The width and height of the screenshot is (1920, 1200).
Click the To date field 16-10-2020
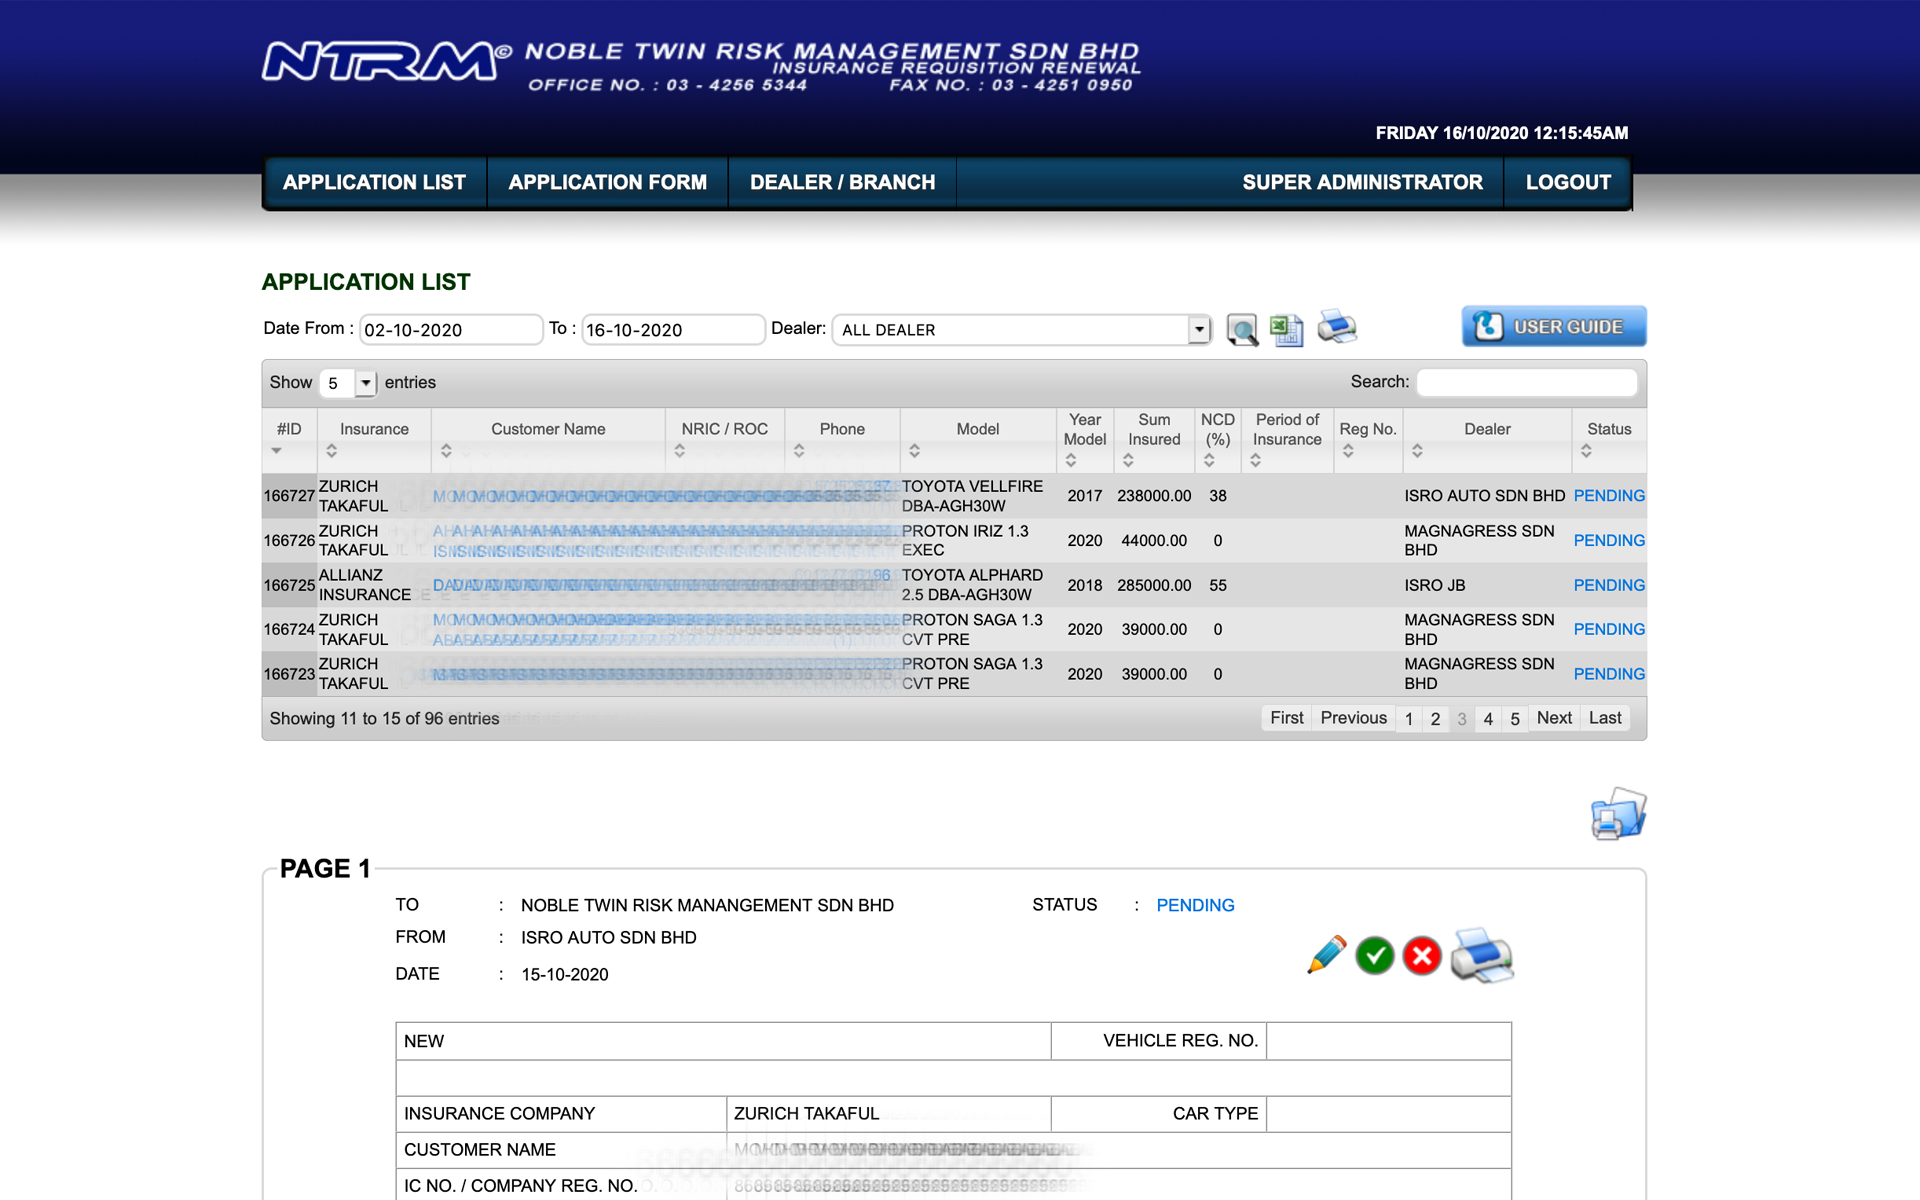(673, 330)
